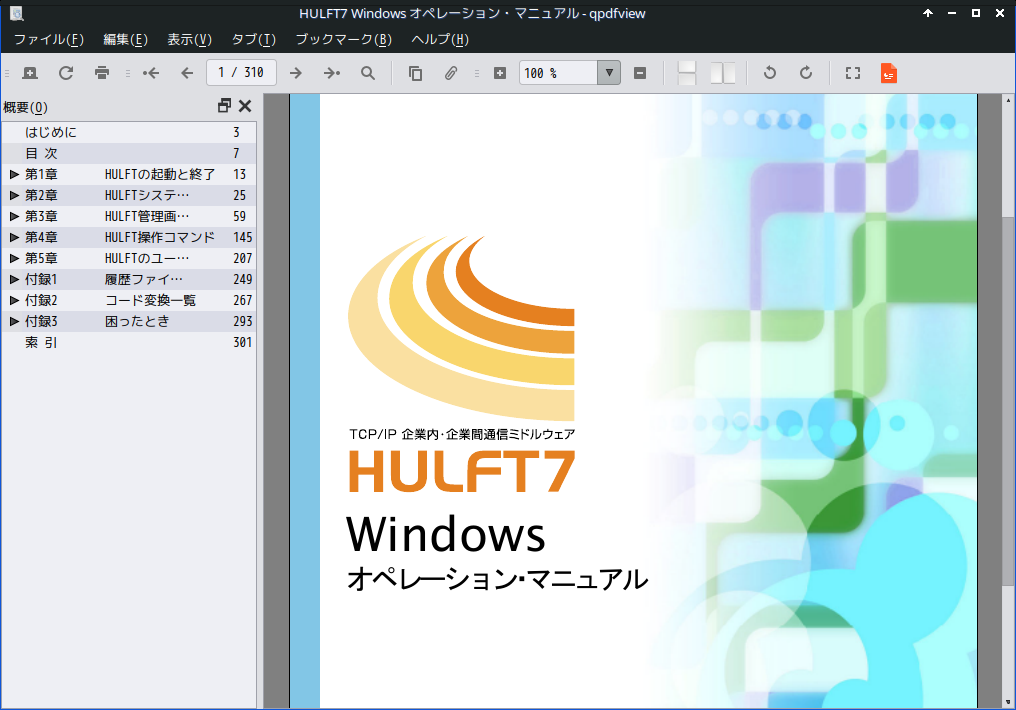Screen dimensions: 1016x710
Task: Click the copy to clipboard icon
Action: click(x=415, y=73)
